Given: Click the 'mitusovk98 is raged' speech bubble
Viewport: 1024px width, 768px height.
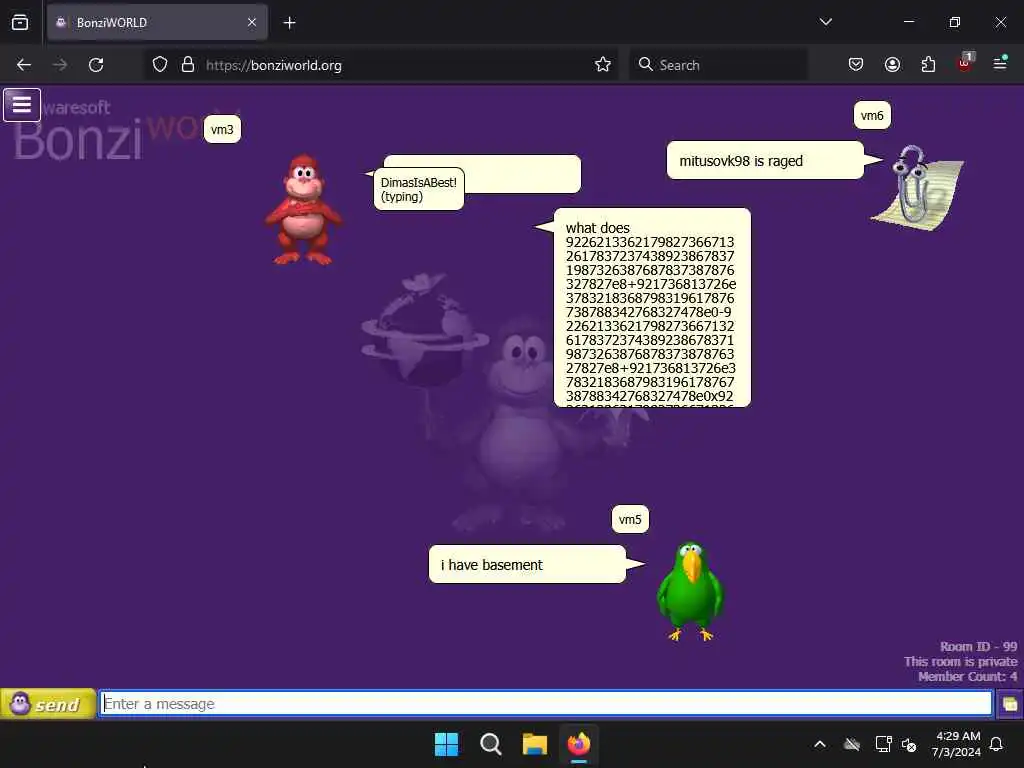Looking at the screenshot, I should pyautogui.click(x=765, y=161).
